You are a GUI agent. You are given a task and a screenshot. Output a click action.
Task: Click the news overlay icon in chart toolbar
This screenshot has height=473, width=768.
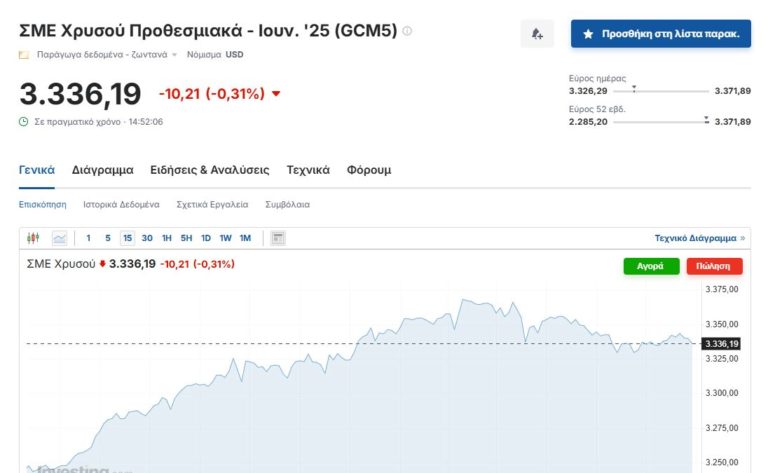tap(278, 238)
